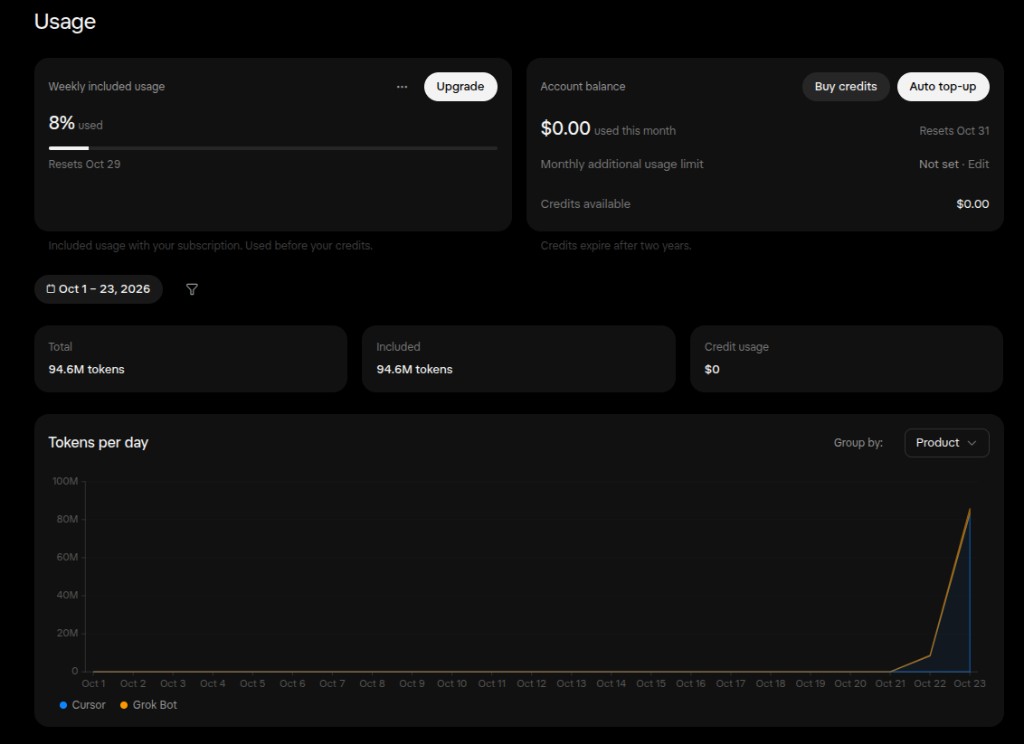This screenshot has width=1024, height=744.
Task: Click the Credits expire after two years note
Action: [616, 246]
